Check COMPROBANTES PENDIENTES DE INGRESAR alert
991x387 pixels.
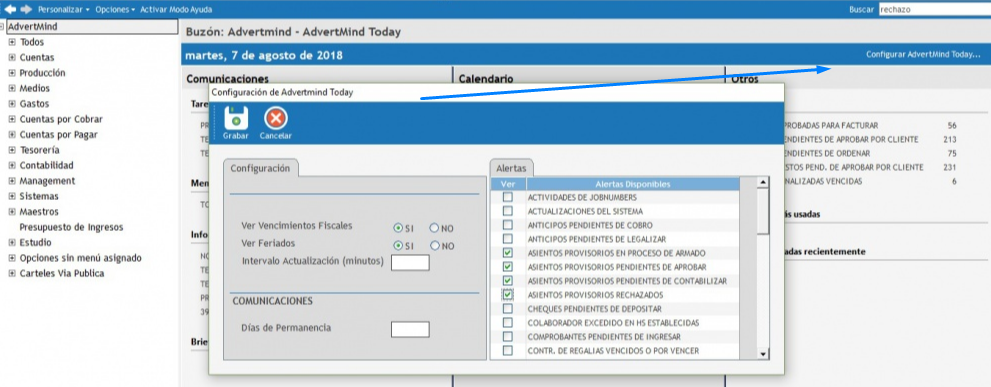pos(508,336)
